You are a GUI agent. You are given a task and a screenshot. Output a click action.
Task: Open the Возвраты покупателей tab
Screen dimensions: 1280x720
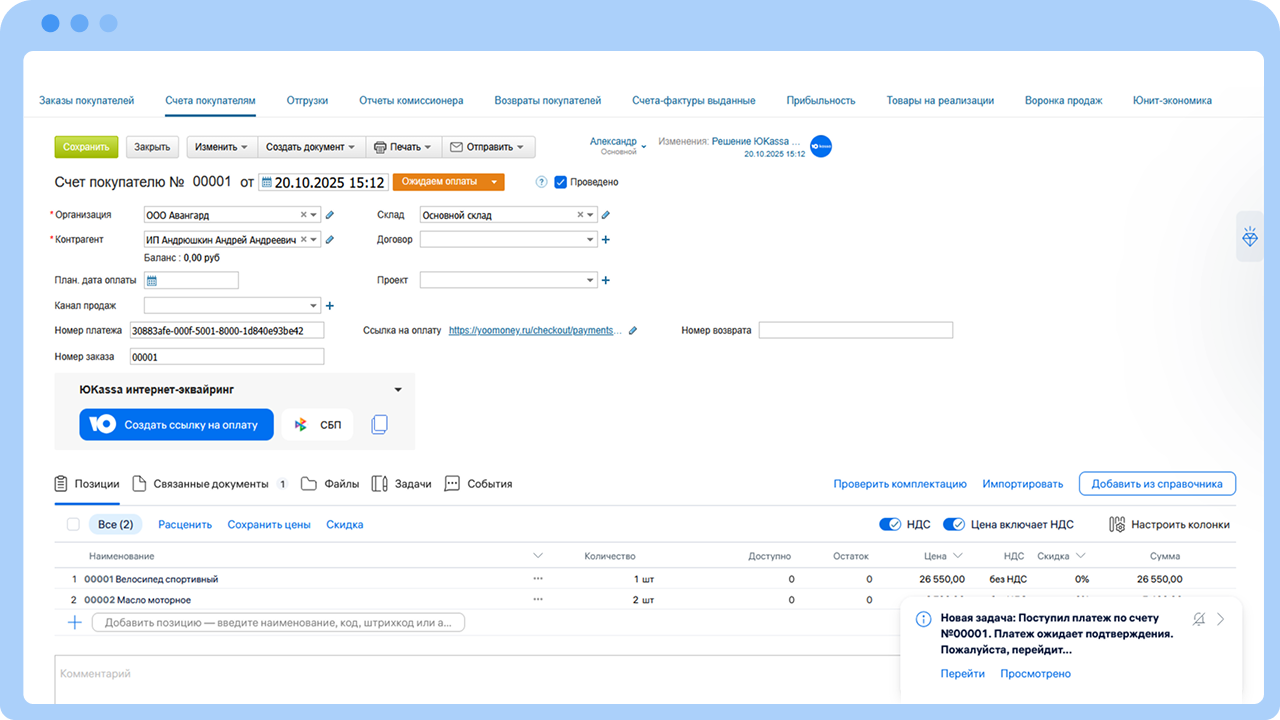pyautogui.click(x=548, y=100)
